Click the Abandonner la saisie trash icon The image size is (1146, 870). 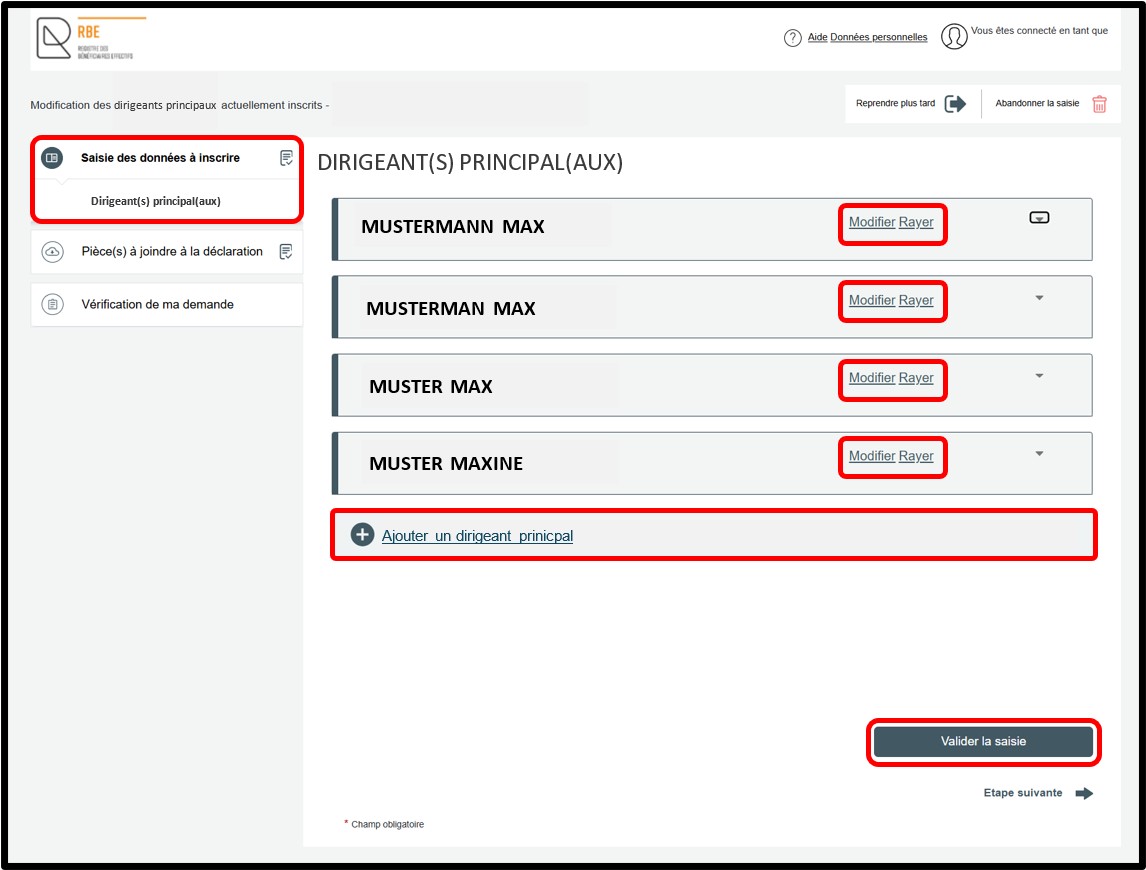tap(1099, 104)
